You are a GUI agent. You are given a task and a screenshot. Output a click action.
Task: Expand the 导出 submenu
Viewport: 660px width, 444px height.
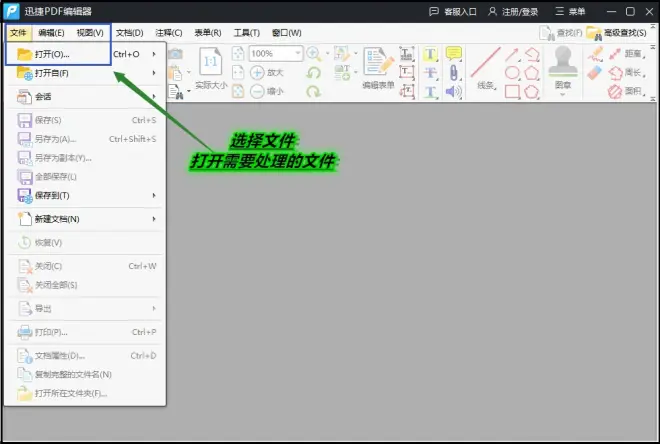tap(85, 308)
